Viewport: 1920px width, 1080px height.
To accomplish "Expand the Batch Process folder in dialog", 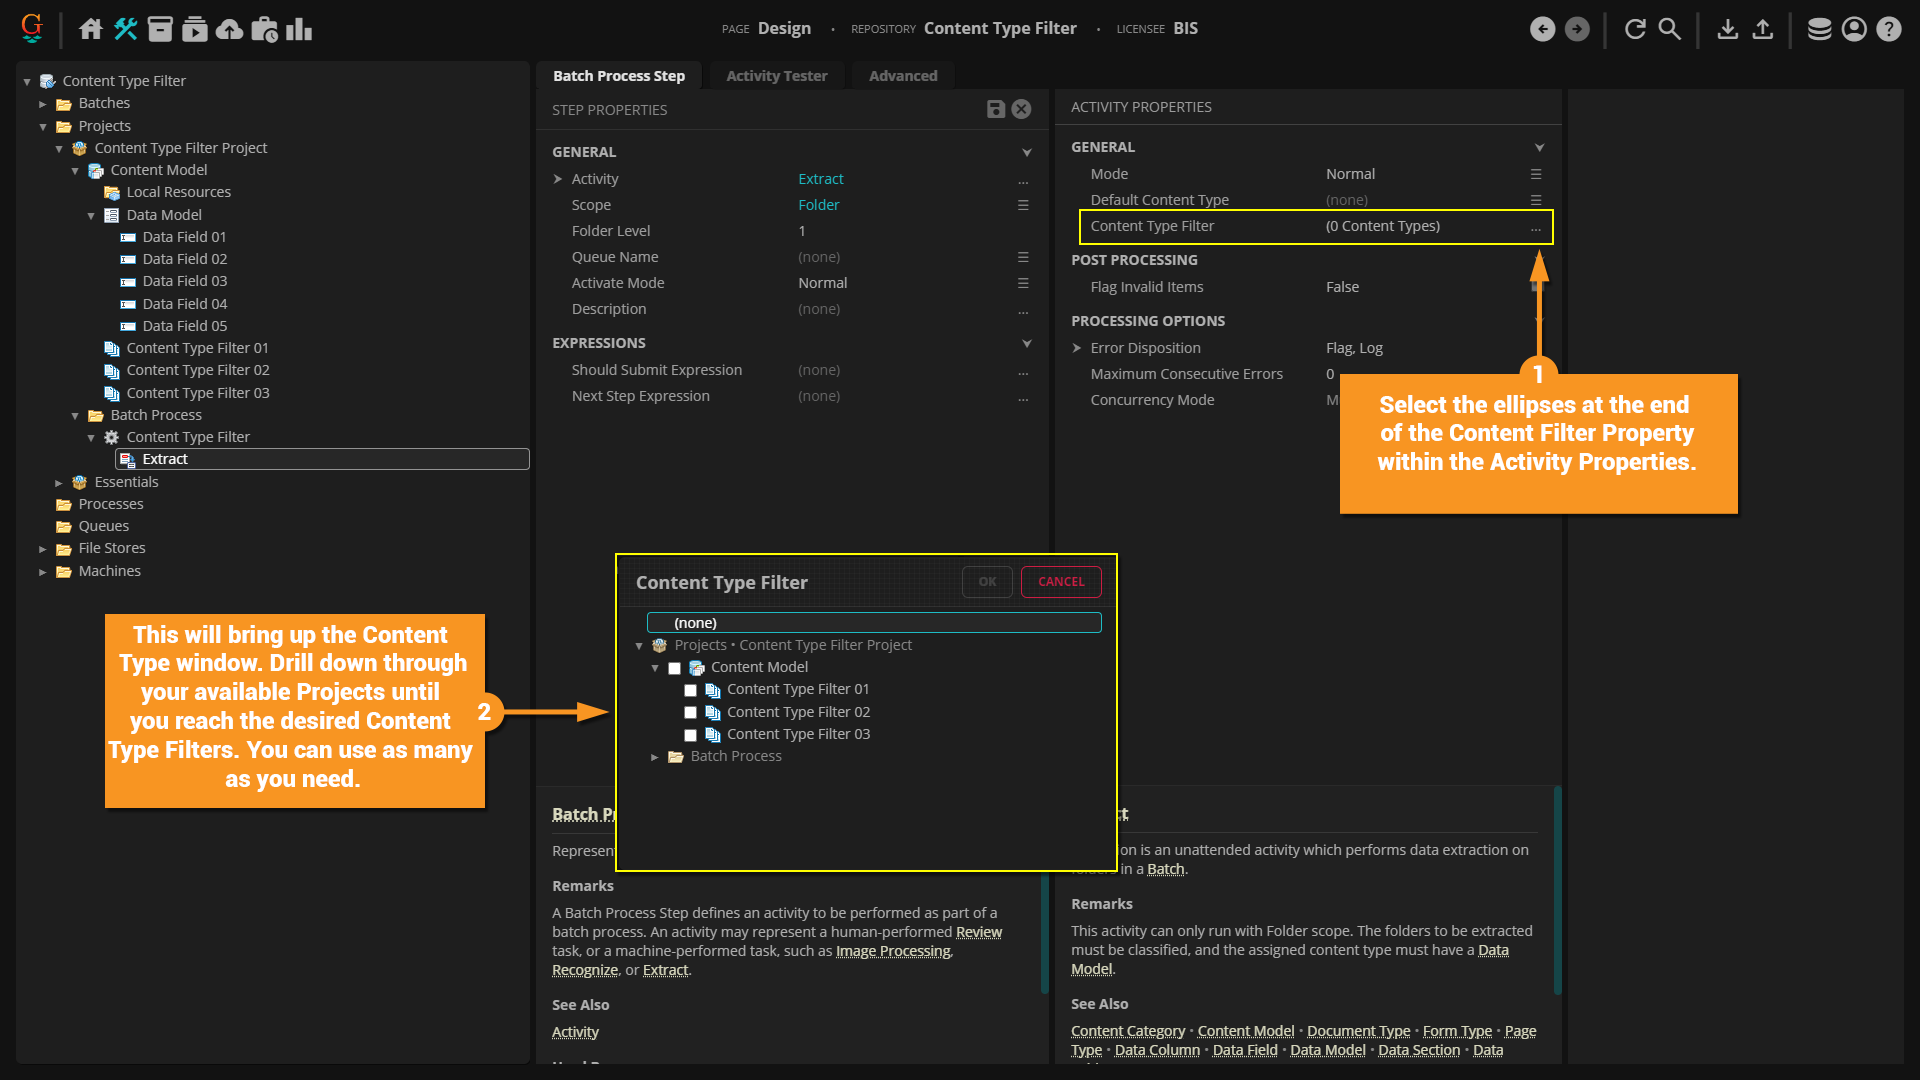I will pyautogui.click(x=655, y=757).
